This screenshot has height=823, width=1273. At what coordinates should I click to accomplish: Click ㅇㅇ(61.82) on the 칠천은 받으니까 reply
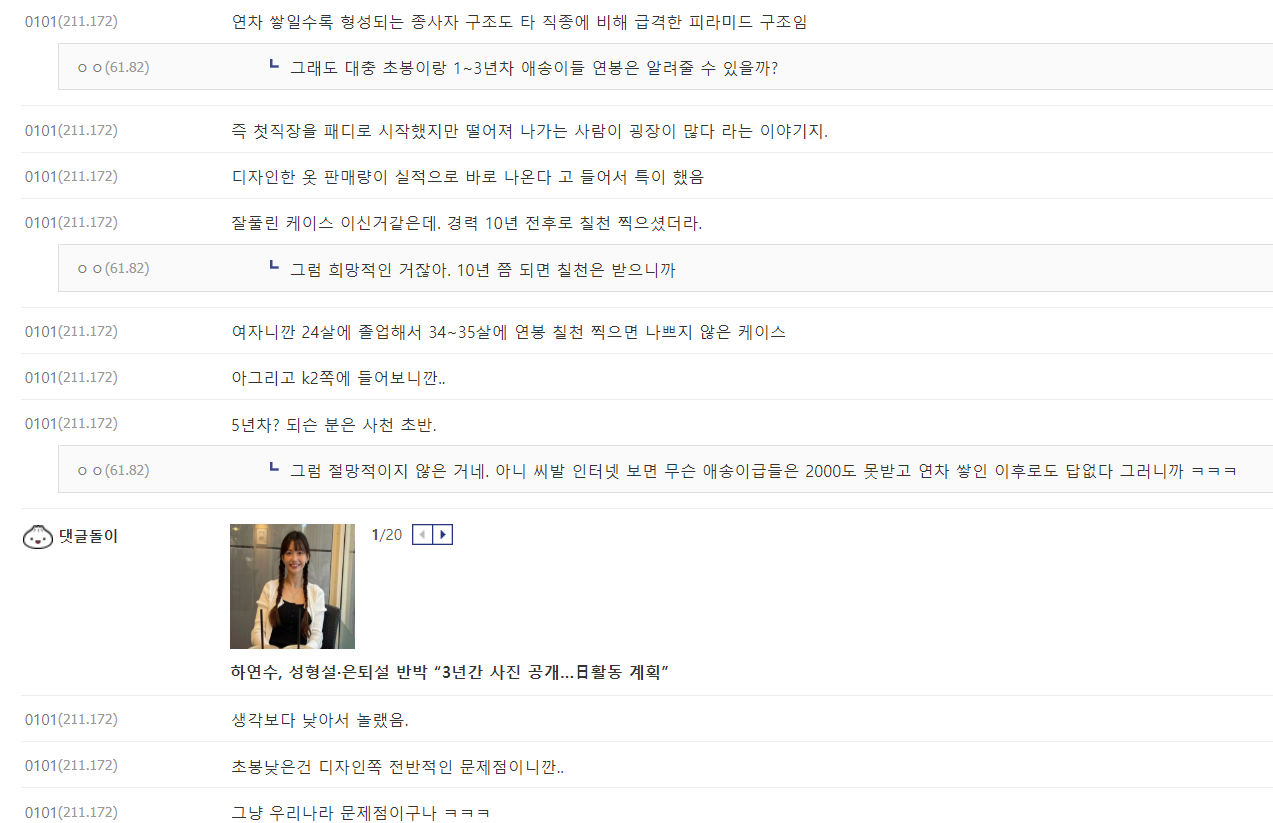tap(113, 268)
